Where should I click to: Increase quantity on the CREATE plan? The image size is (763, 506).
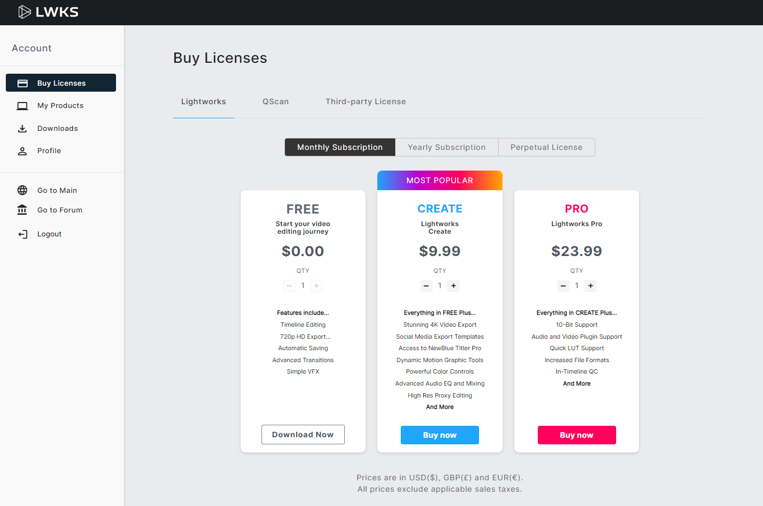tap(454, 286)
